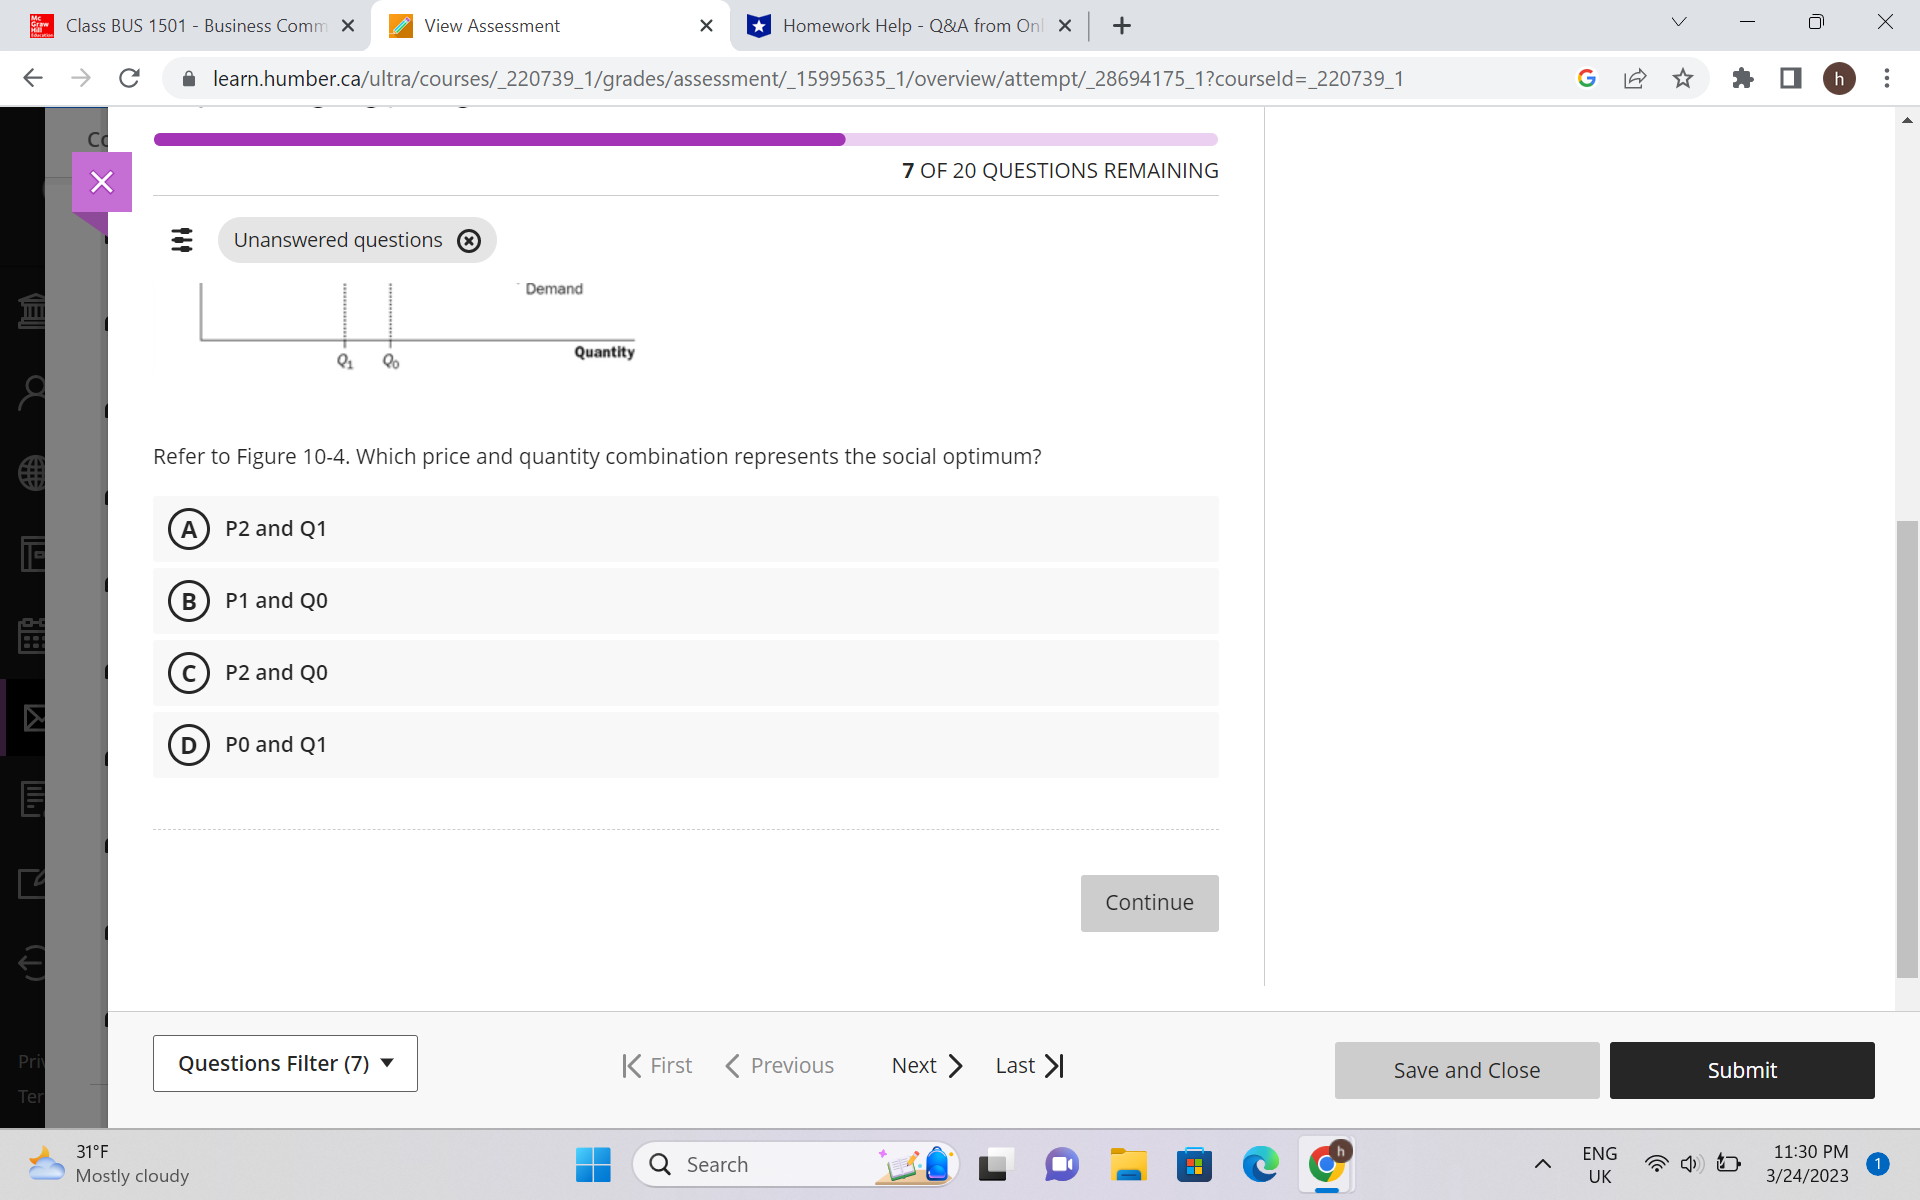This screenshot has height=1200, width=1920.
Task: Open the messages envelope icon in sidebar
Action: pyautogui.click(x=33, y=717)
